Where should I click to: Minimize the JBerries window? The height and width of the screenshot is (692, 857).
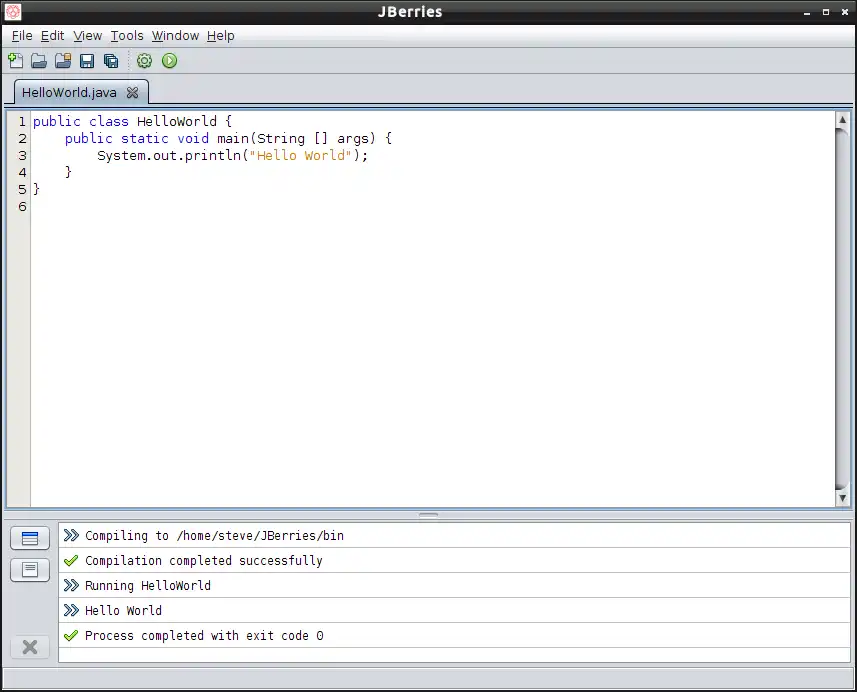pyautogui.click(x=807, y=12)
